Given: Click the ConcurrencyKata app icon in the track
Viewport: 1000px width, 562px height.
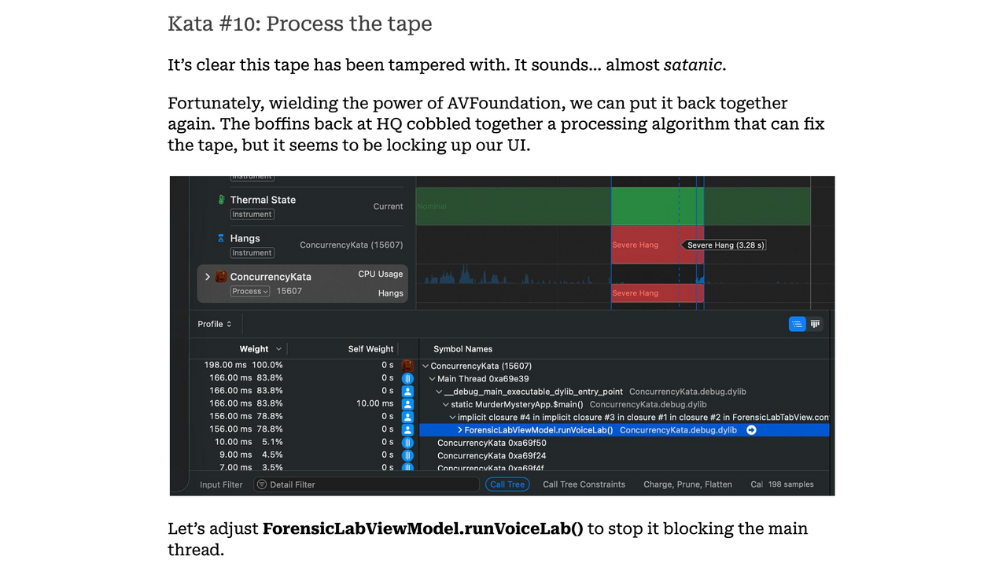Looking at the screenshot, I should coord(221,277).
